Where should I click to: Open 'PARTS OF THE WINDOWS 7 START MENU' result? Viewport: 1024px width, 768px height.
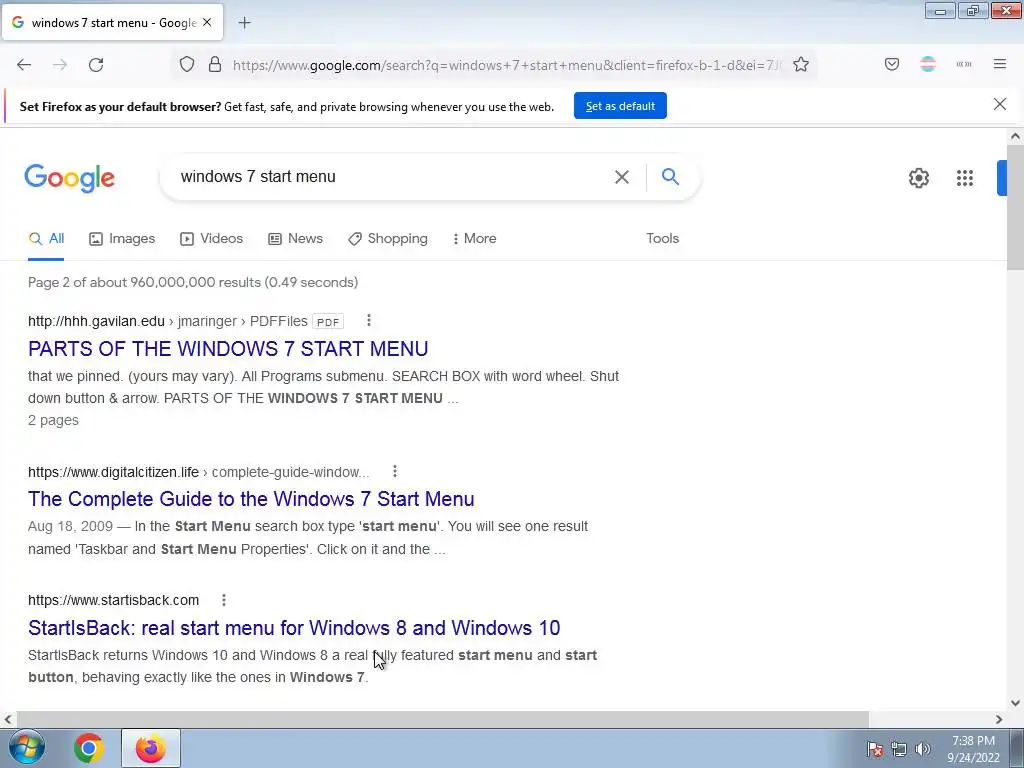228,349
